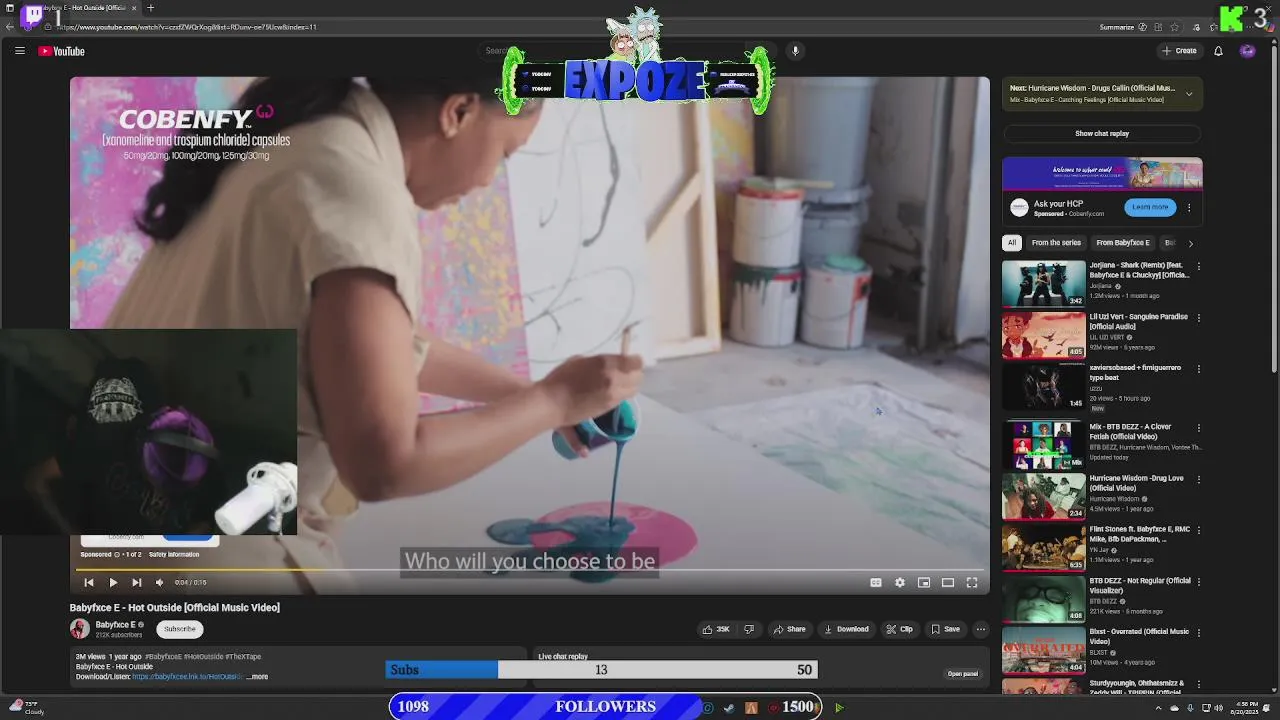Open options for Flint Stones video

tap(1199, 530)
